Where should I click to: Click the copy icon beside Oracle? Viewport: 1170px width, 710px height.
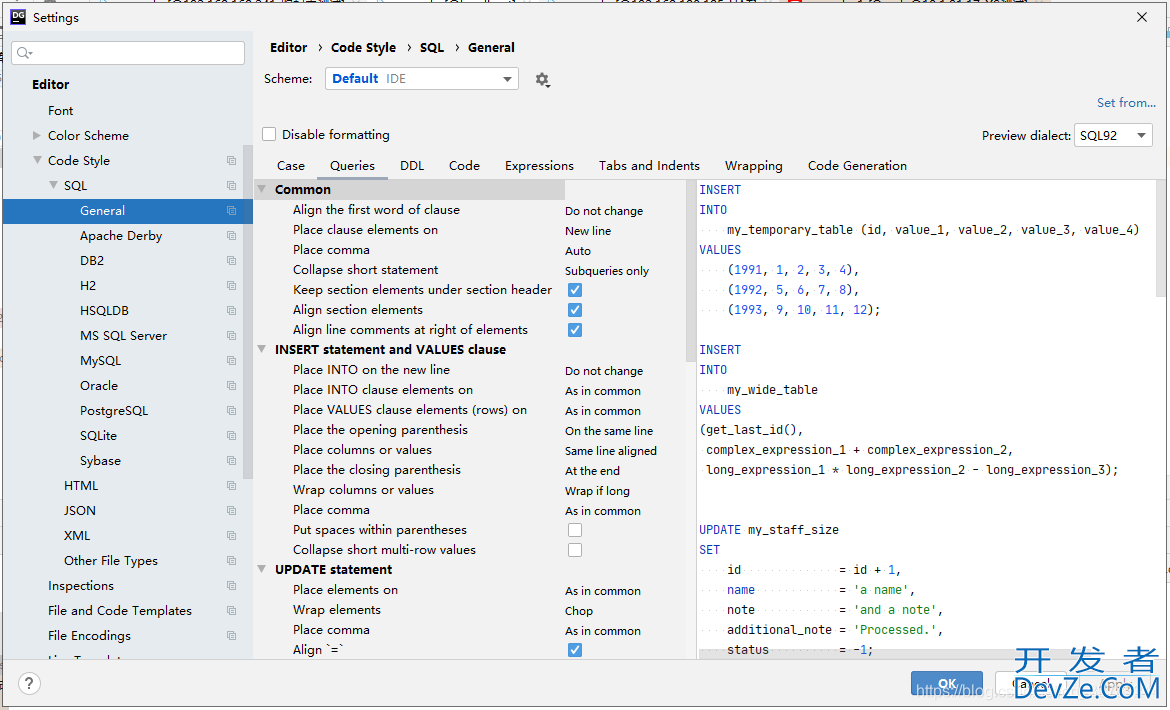coord(231,386)
